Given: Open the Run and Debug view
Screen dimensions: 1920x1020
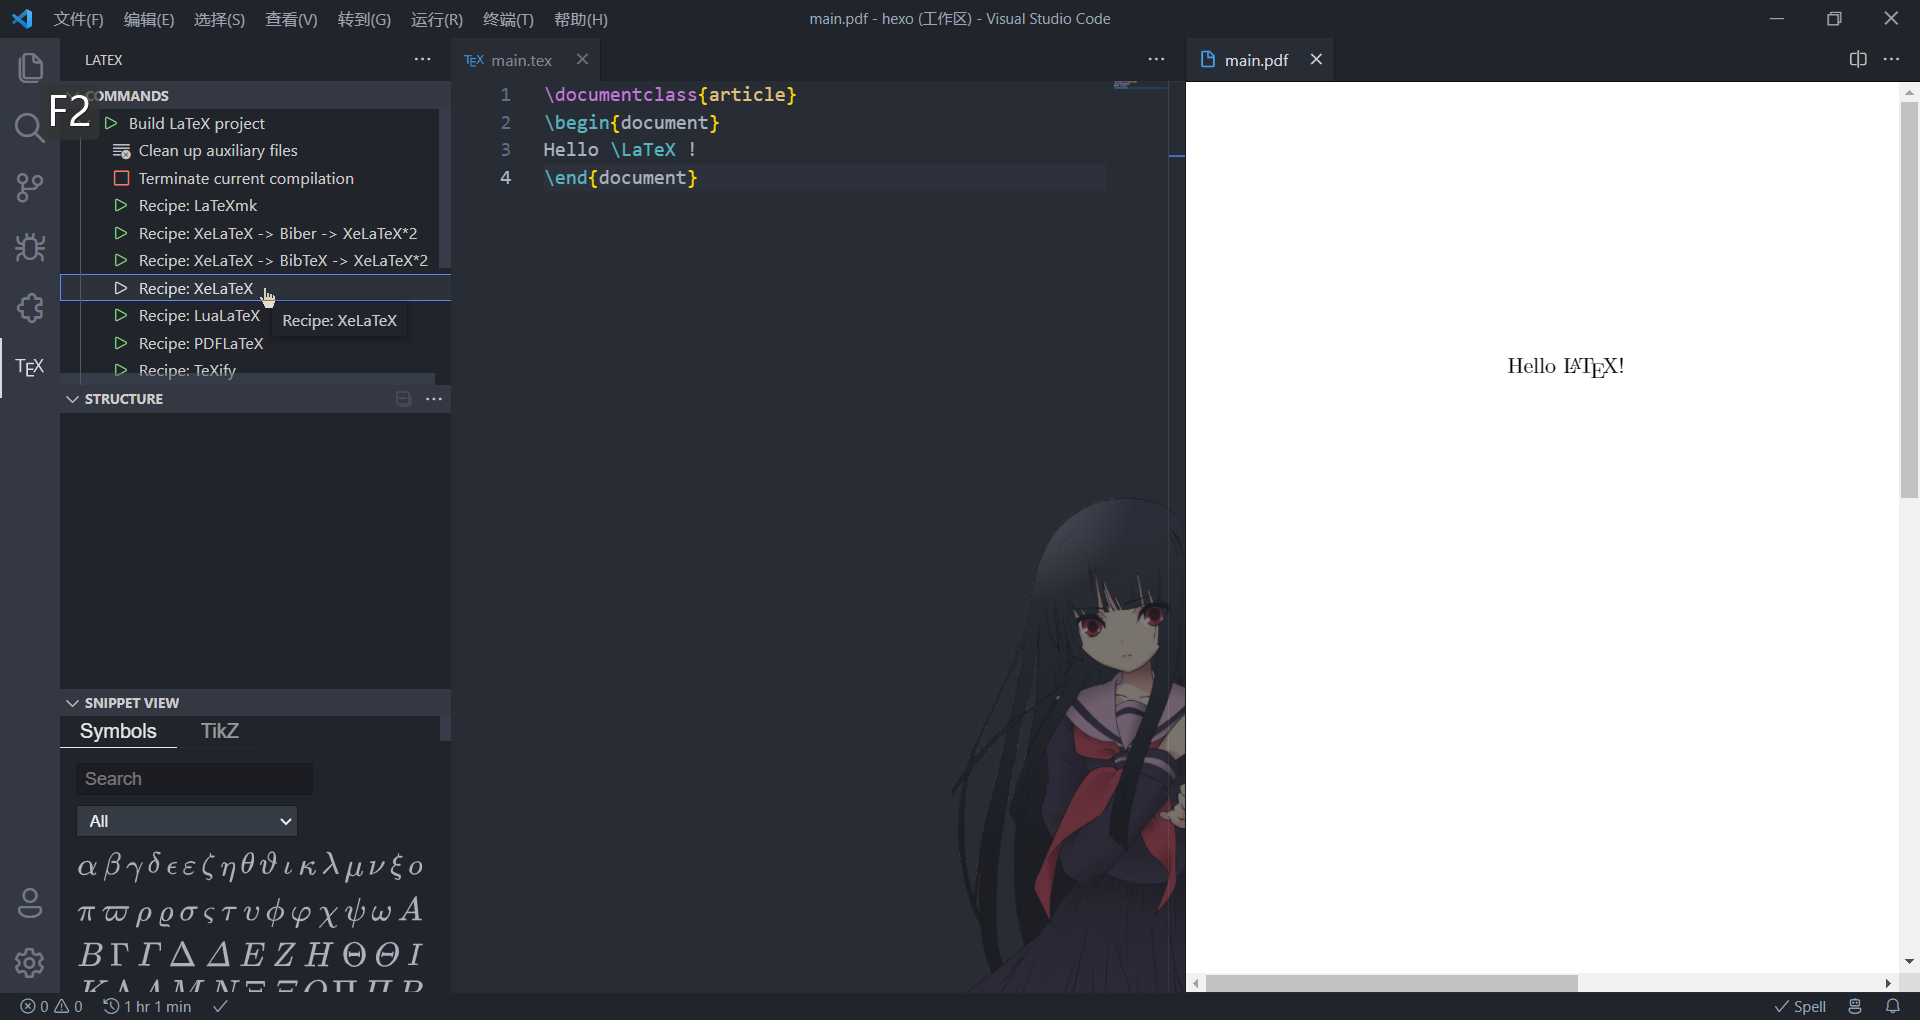Looking at the screenshot, I should click(x=30, y=247).
